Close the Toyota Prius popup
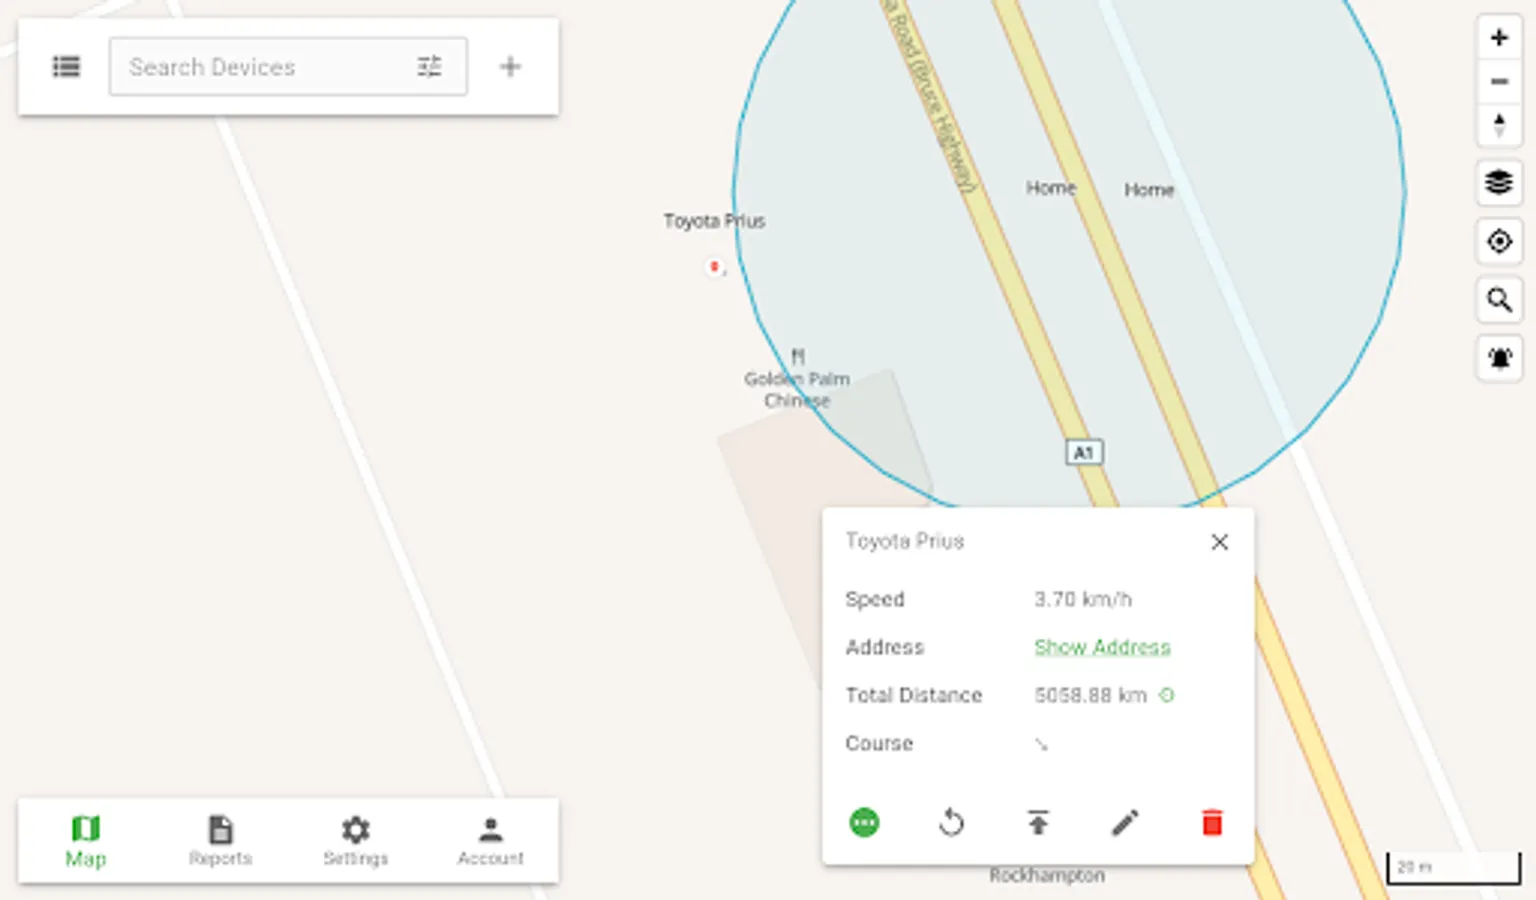 [1219, 542]
